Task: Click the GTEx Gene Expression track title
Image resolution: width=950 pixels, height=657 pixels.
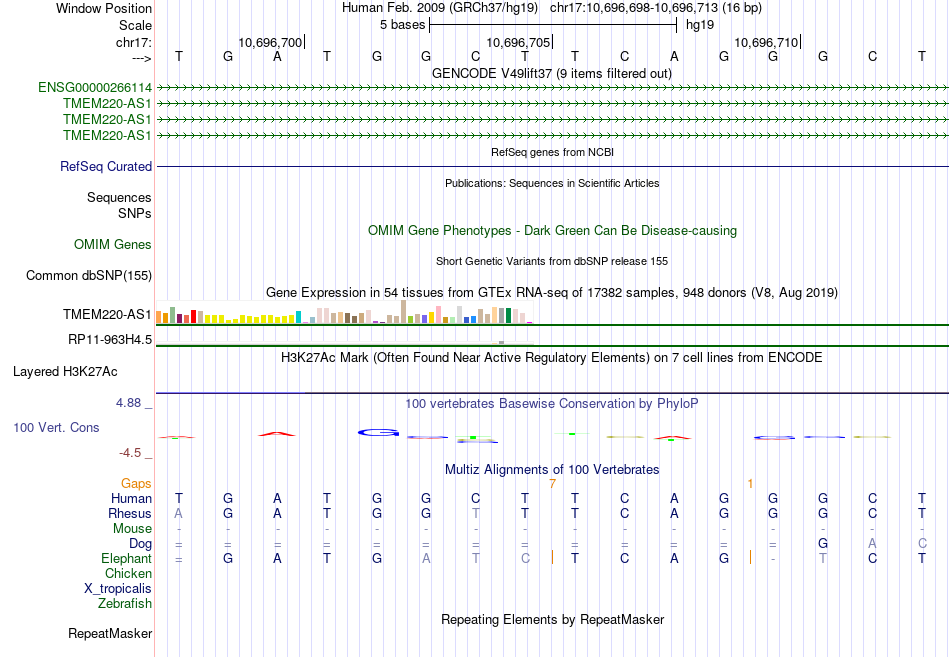Action: 552,293
